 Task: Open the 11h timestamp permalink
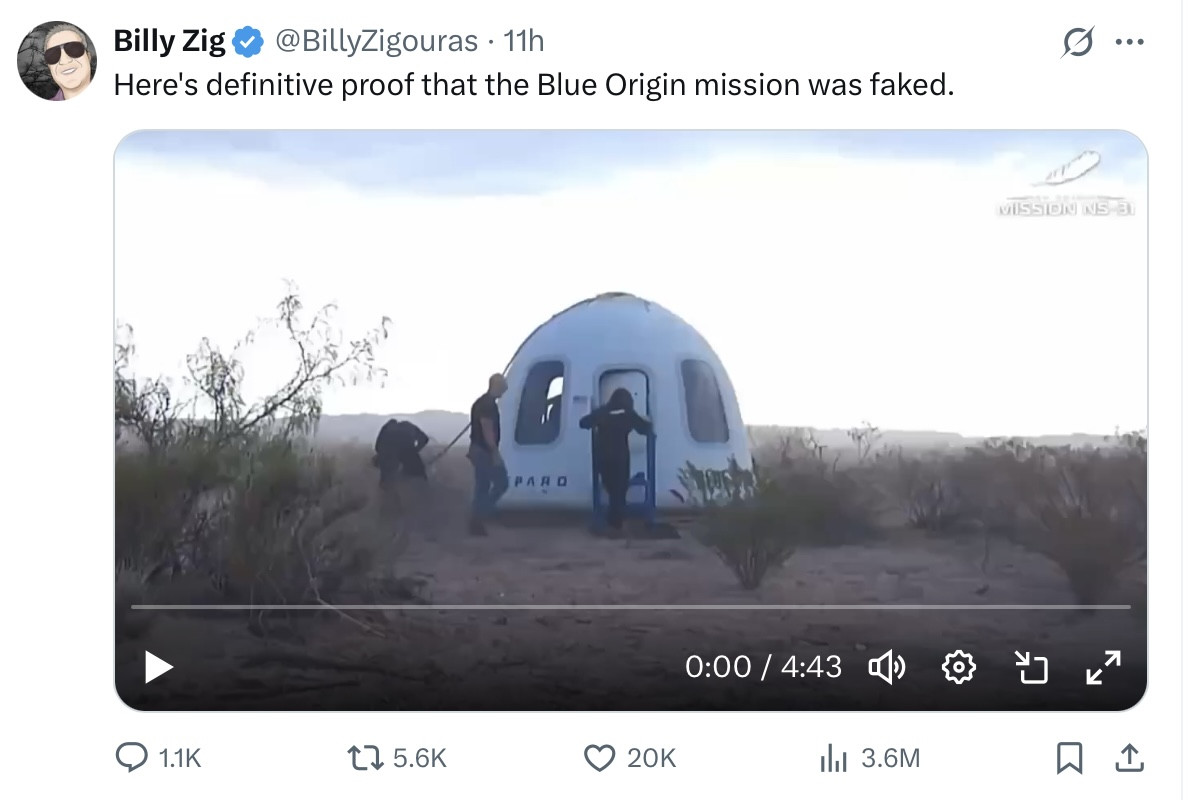(x=524, y=41)
